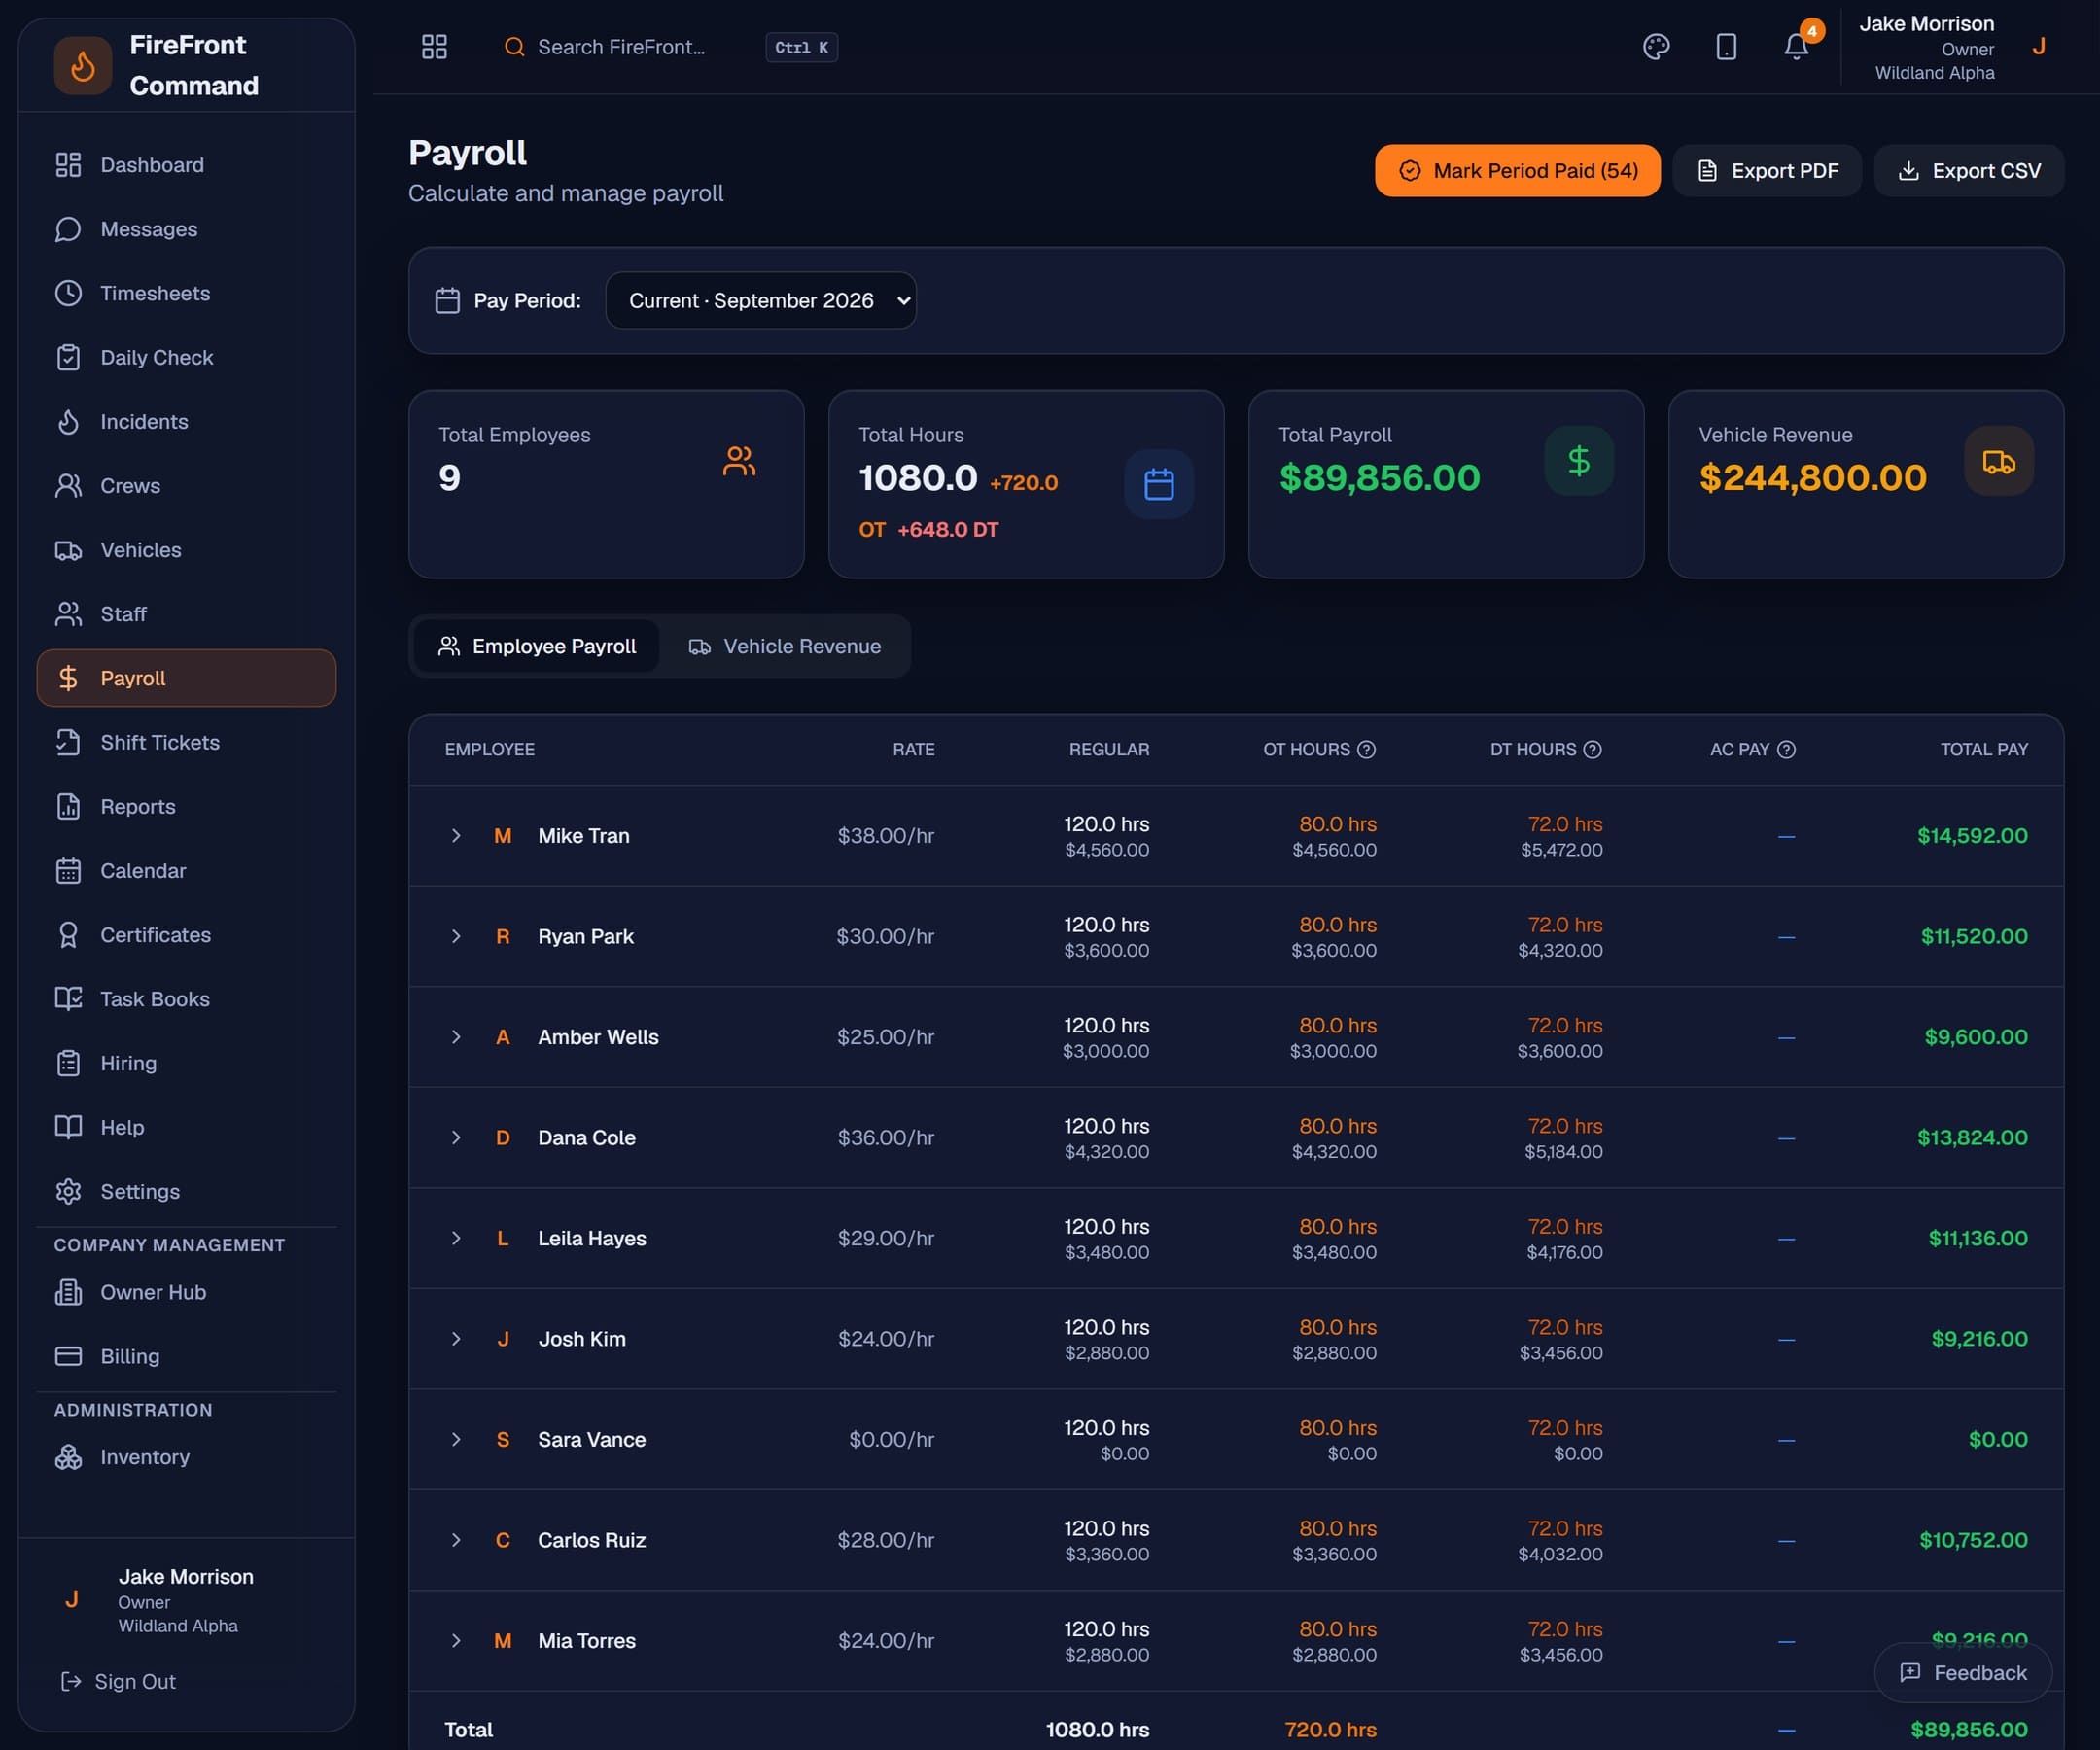Open the Feedback button
The image size is (2100, 1750).
click(1963, 1673)
